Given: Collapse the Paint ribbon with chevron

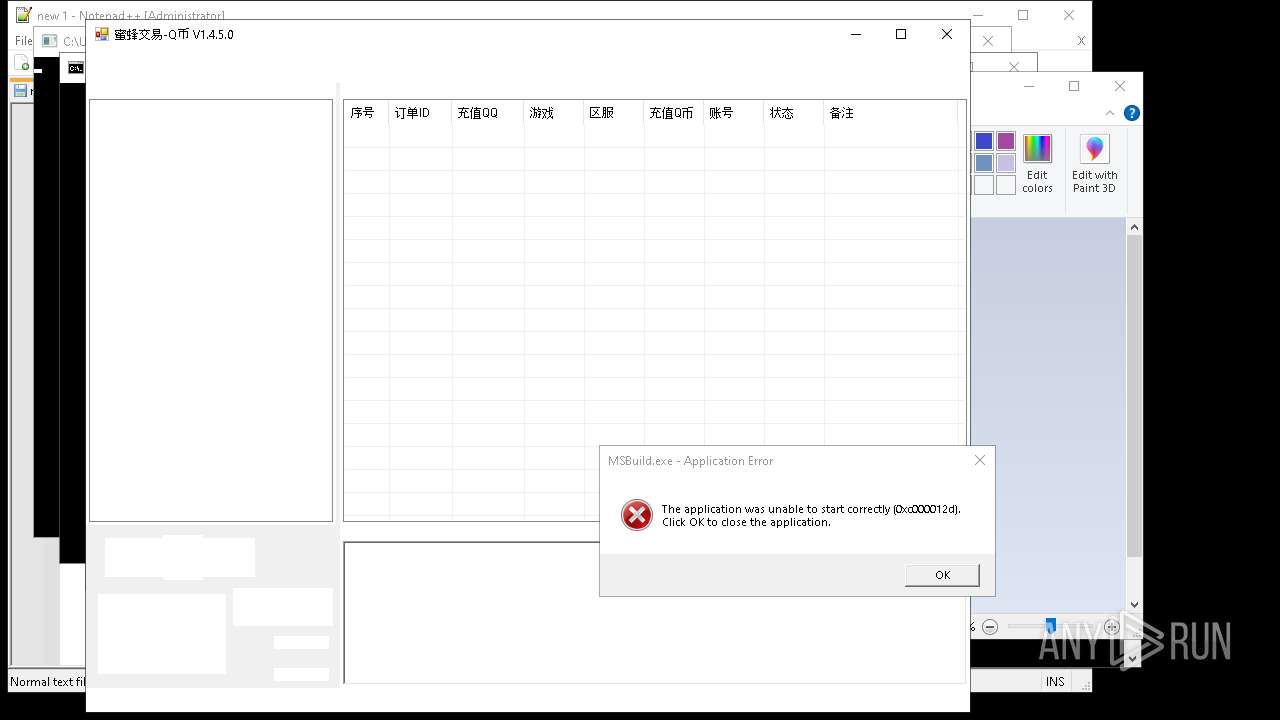Looking at the screenshot, I should 1110,113.
